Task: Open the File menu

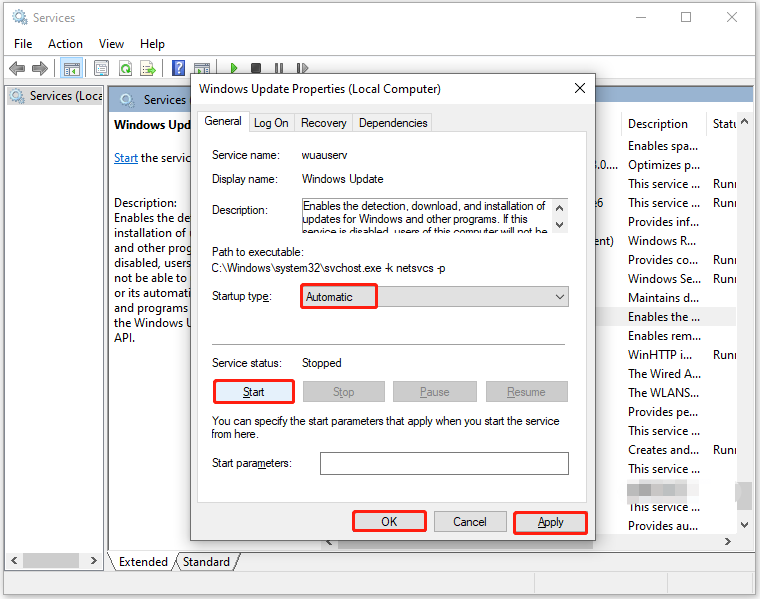Action: click(23, 44)
